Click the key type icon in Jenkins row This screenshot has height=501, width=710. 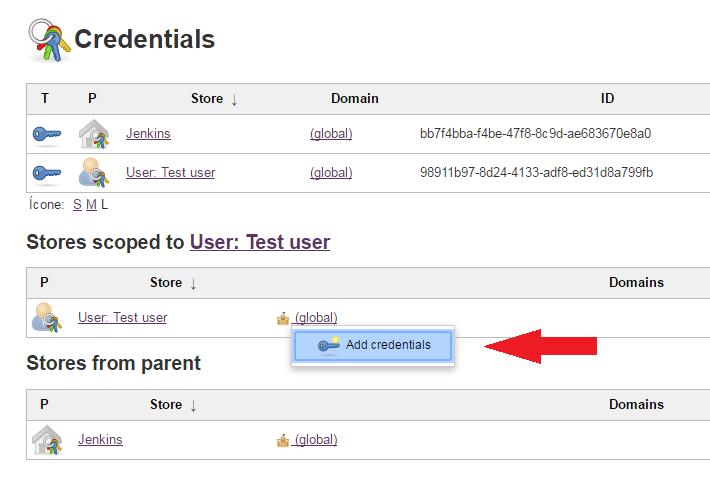click(x=47, y=135)
